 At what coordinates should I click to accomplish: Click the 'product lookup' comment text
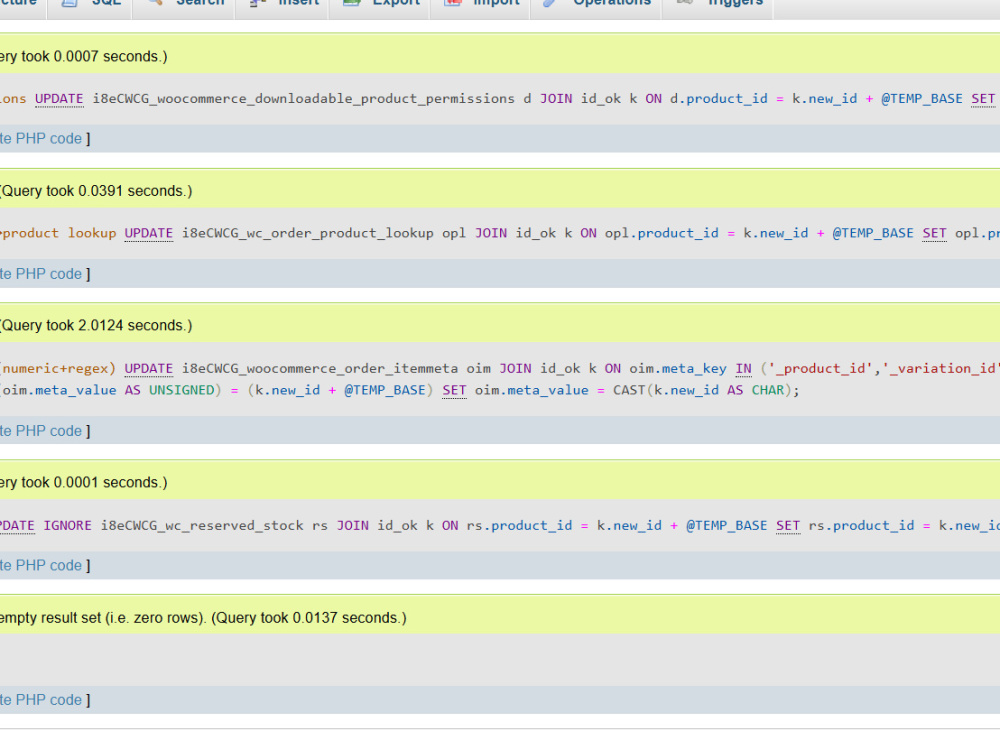tap(60, 233)
